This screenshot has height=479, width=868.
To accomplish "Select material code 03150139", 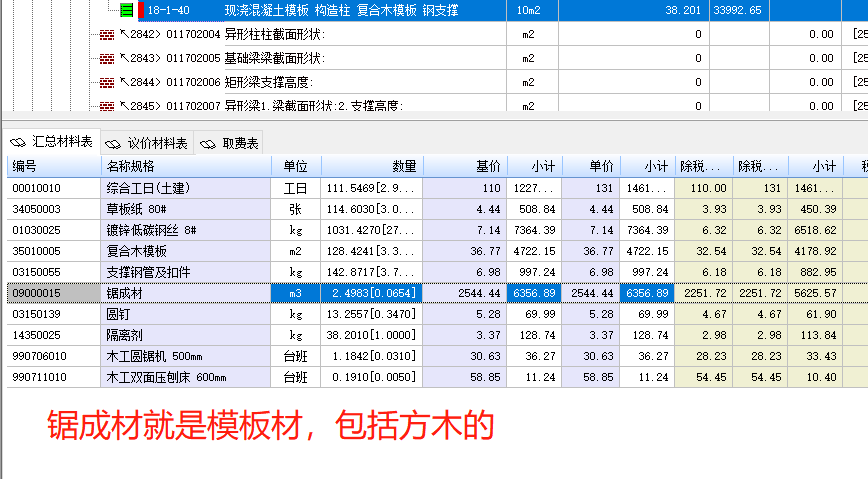I will [x=54, y=315].
